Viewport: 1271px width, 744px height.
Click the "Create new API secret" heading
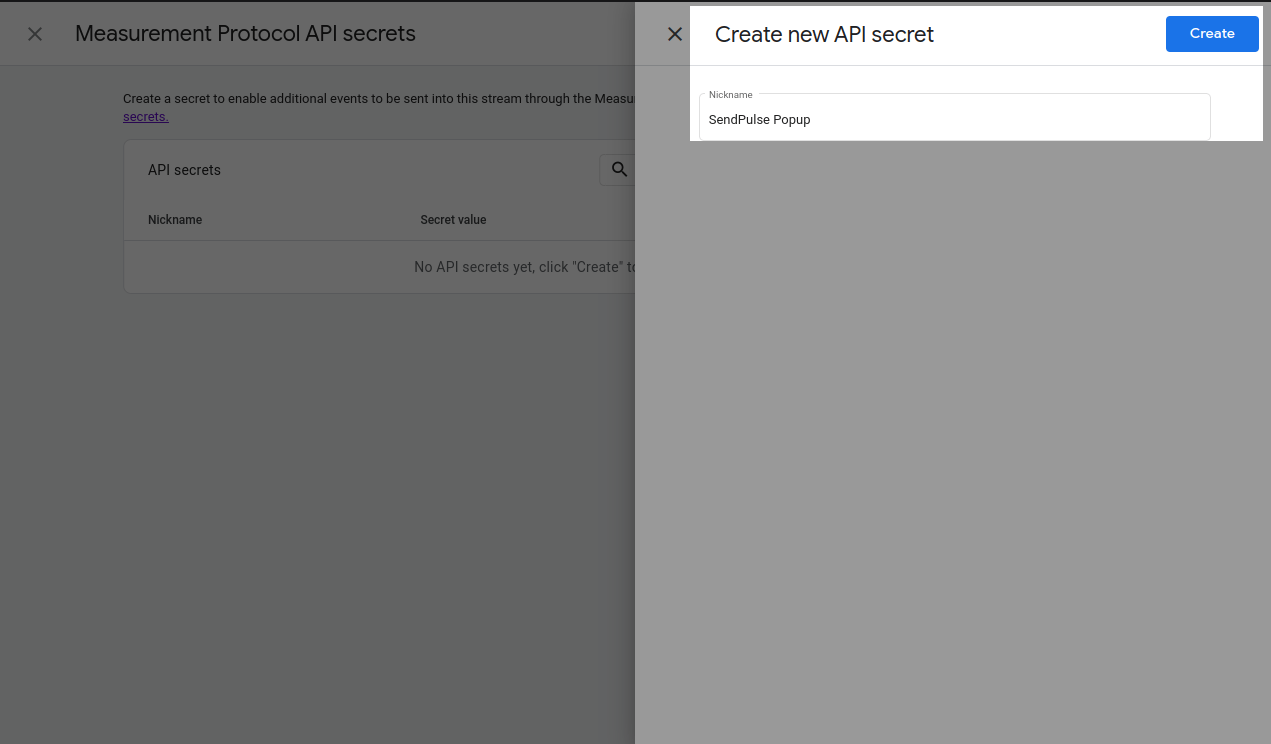(824, 34)
